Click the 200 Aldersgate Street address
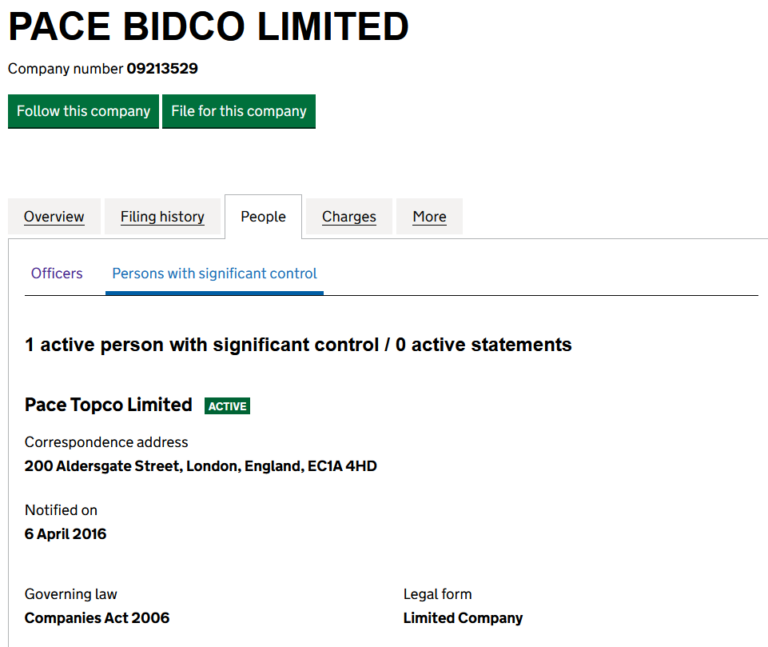 (200, 466)
